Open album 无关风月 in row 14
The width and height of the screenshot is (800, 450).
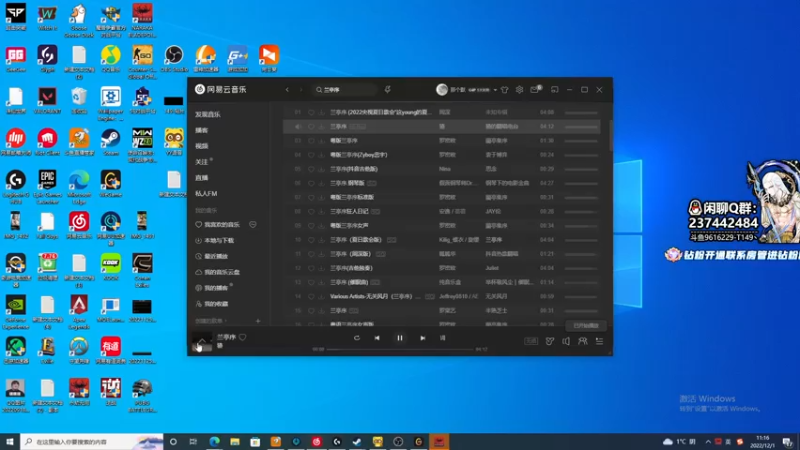point(496,296)
